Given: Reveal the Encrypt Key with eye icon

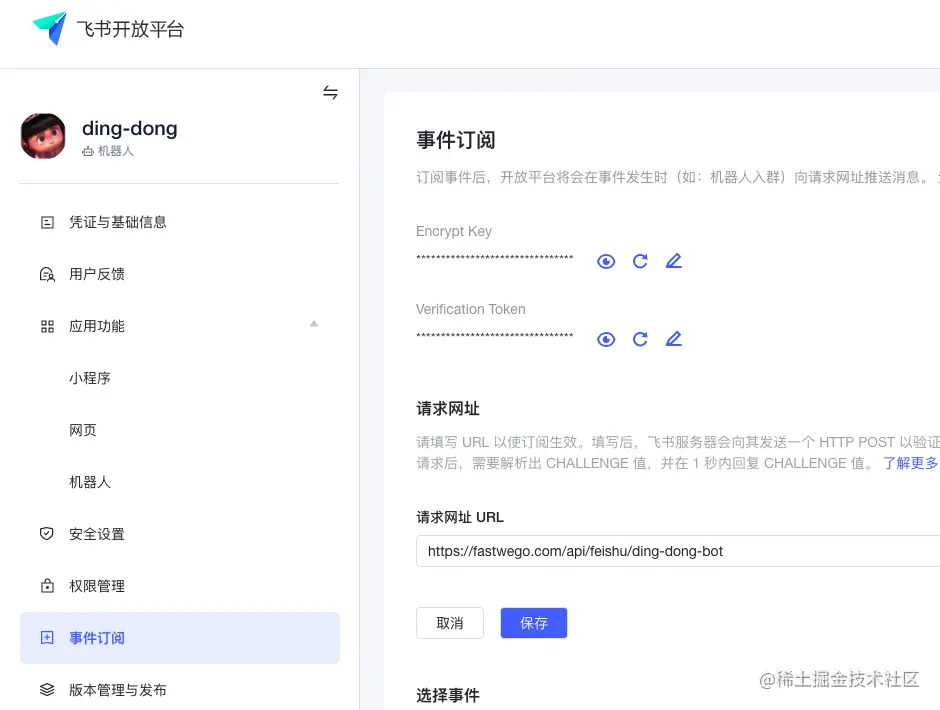Looking at the screenshot, I should (606, 261).
